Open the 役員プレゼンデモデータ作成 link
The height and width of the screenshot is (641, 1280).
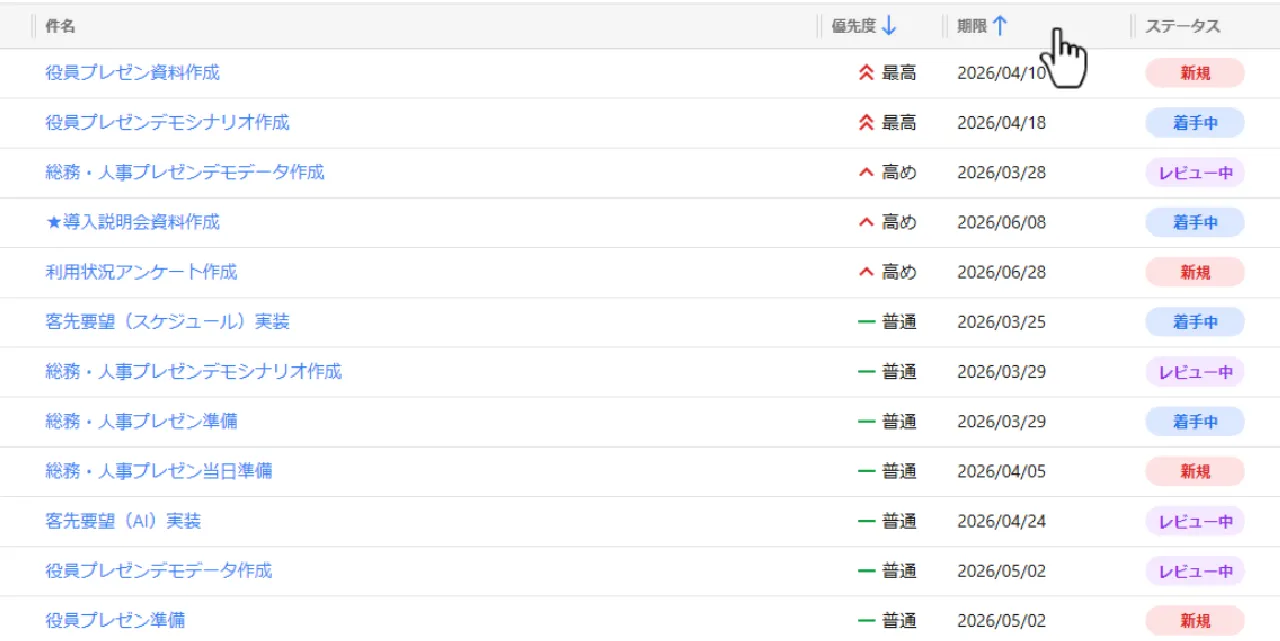click(158, 571)
